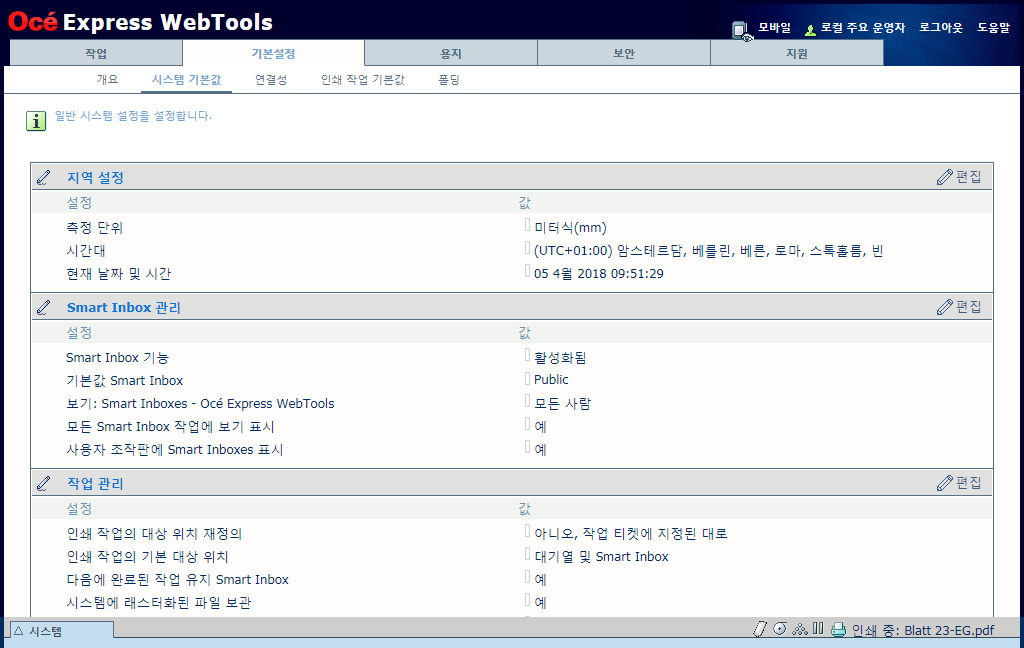Click the 기본값 Smart Inbox label
Viewport: 1024px width, 648px height.
125,381
